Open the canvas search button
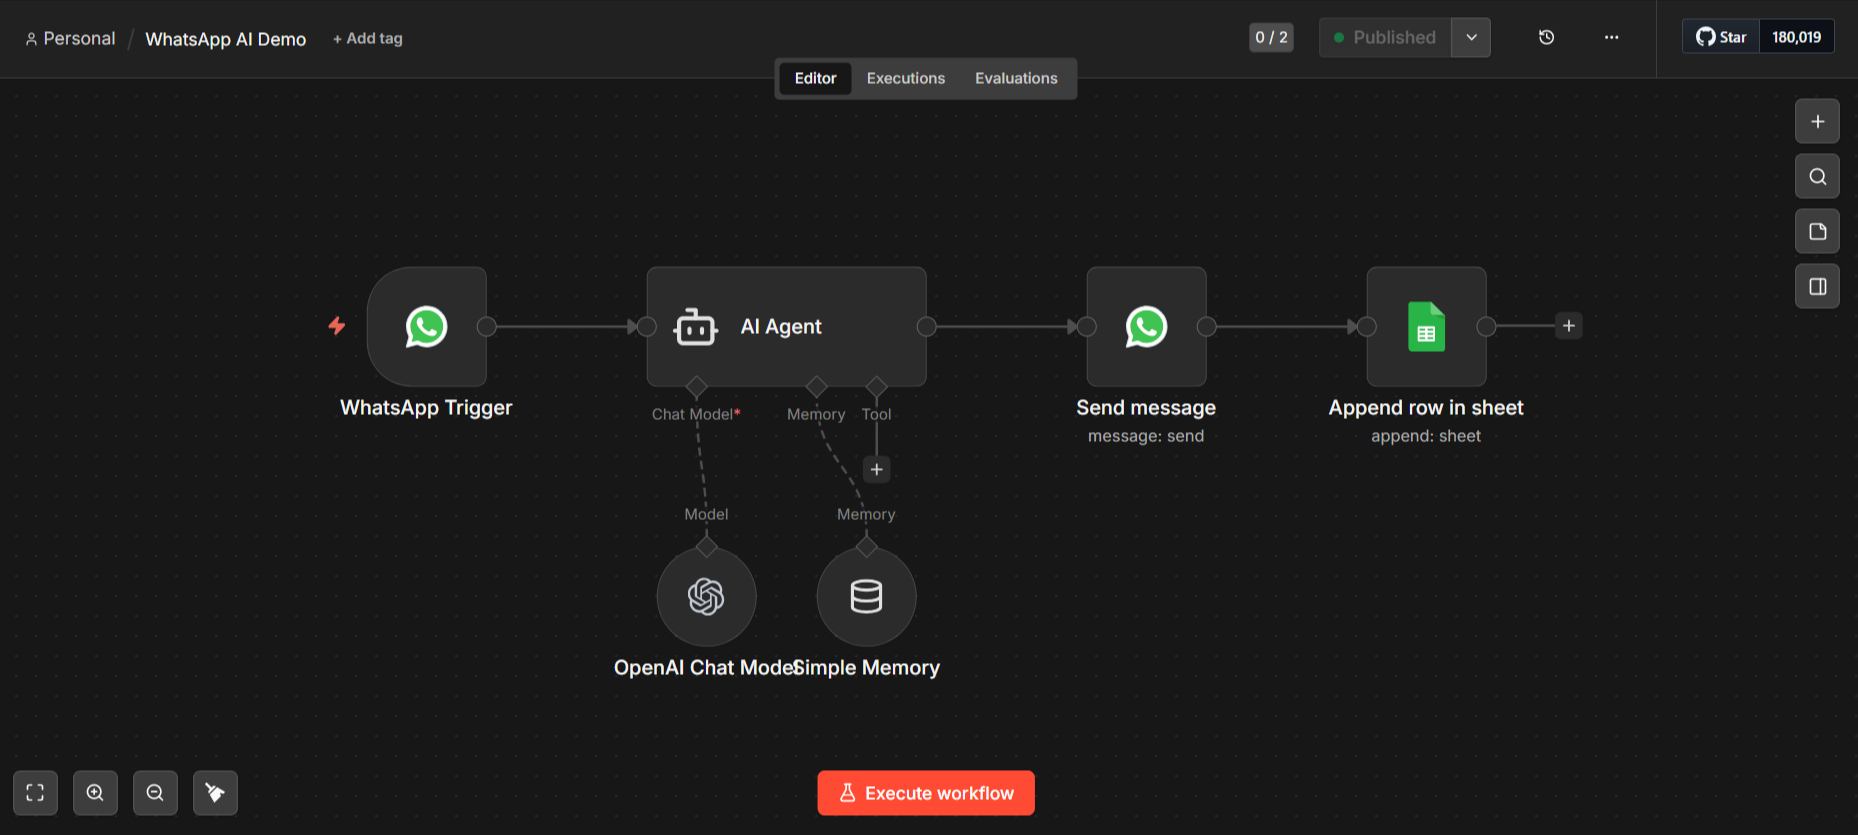 (1817, 177)
